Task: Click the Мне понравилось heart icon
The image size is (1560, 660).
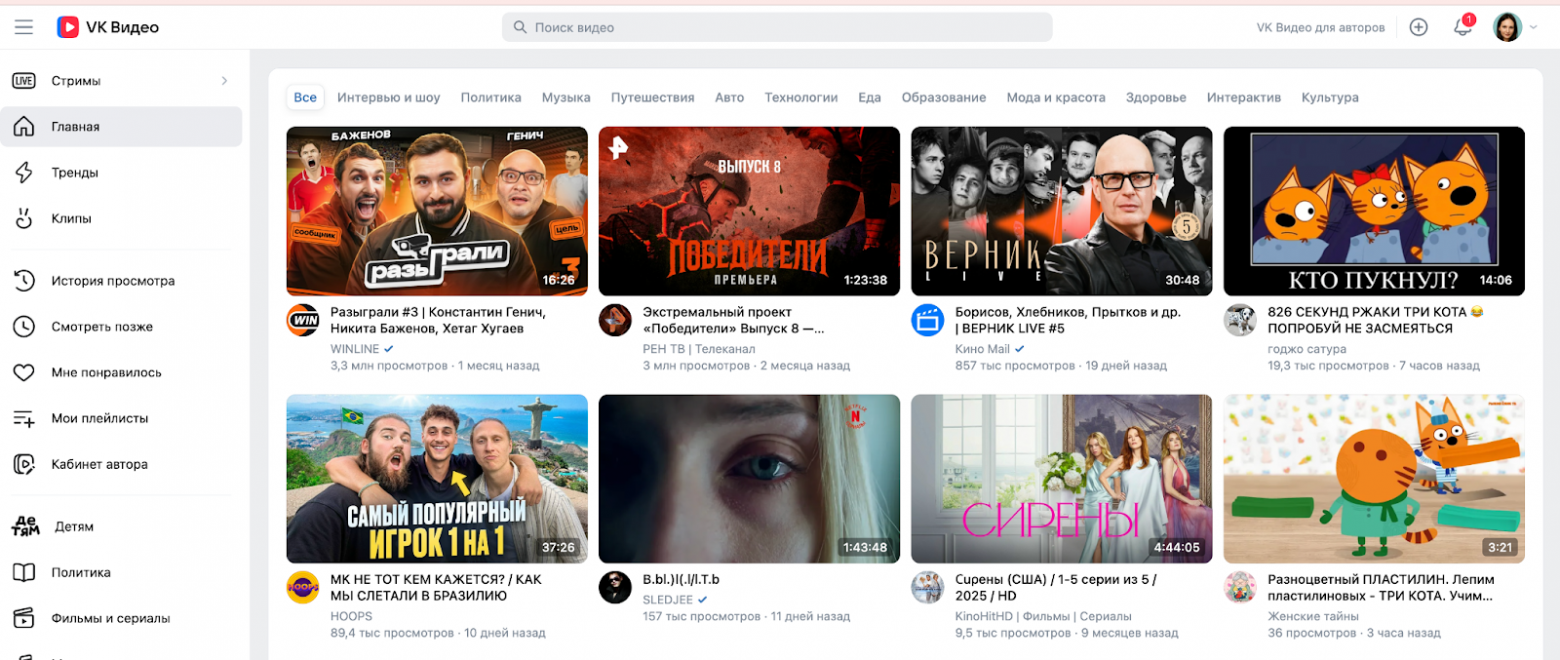Action: pyautogui.click(x=24, y=373)
